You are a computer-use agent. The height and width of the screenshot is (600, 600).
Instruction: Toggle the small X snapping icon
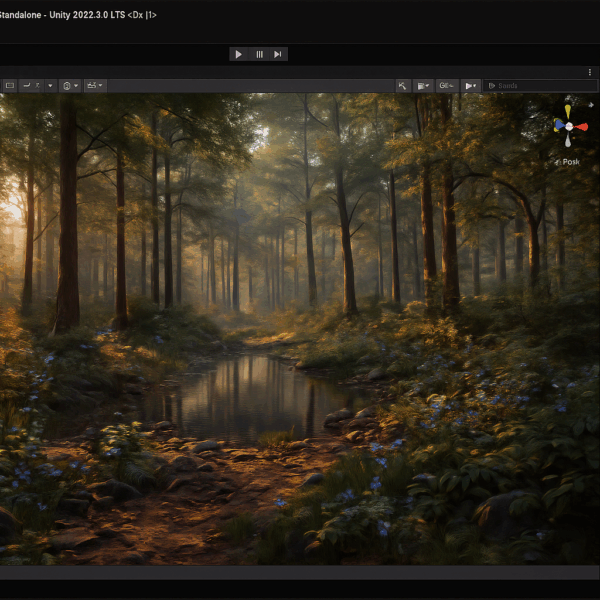(38, 85)
